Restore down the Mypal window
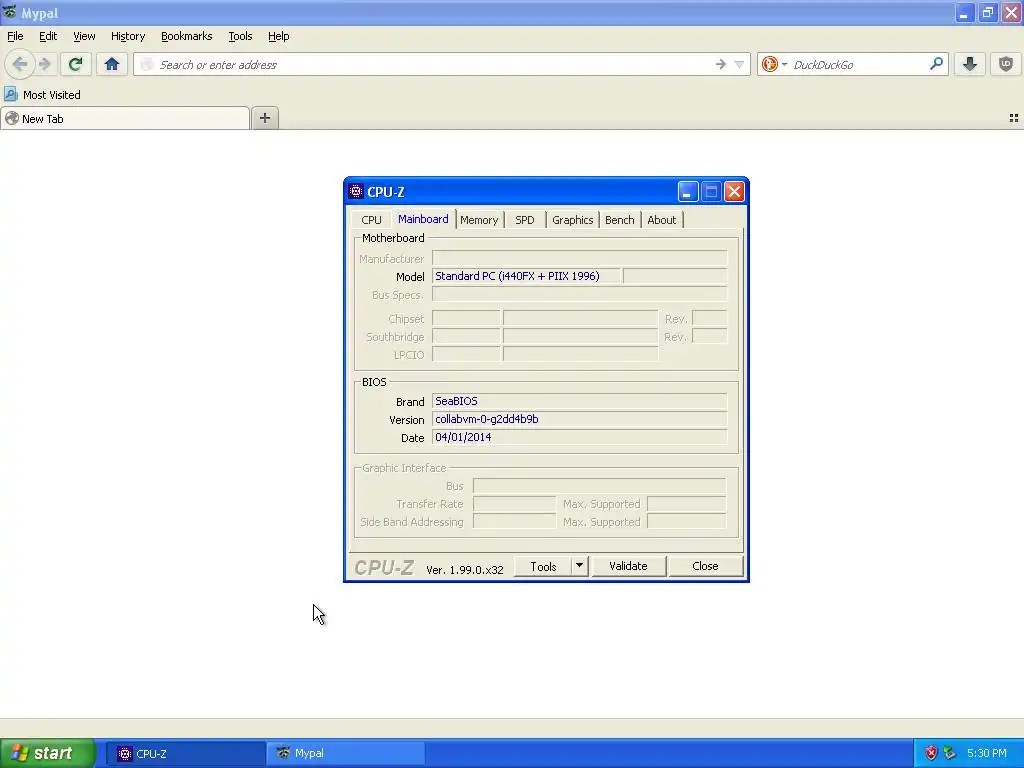 [988, 12]
